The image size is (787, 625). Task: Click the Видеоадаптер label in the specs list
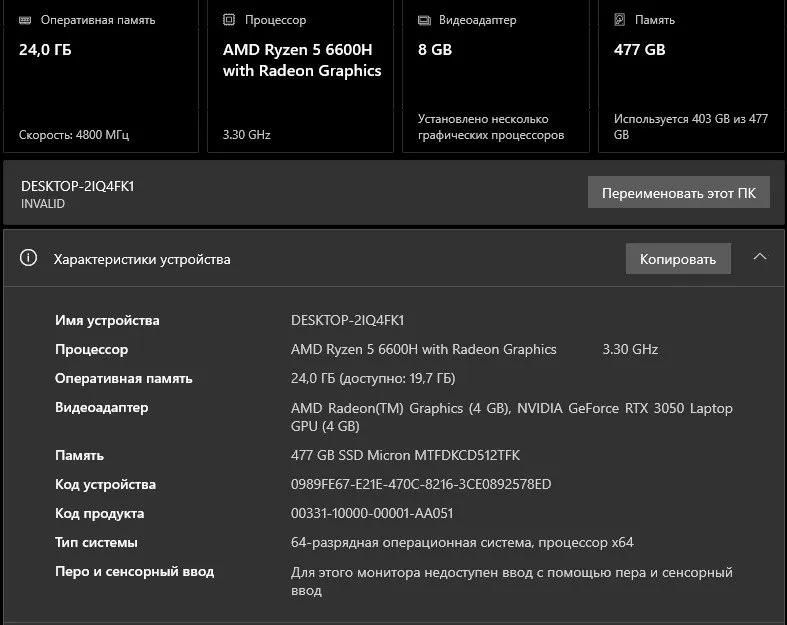[101, 408]
